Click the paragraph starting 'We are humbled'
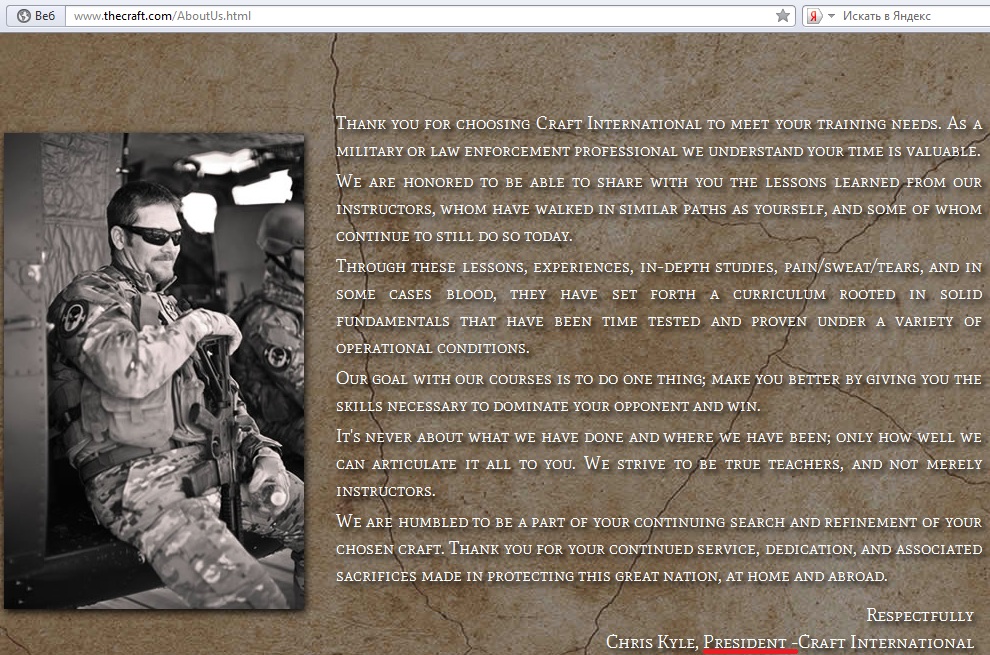 (658, 549)
